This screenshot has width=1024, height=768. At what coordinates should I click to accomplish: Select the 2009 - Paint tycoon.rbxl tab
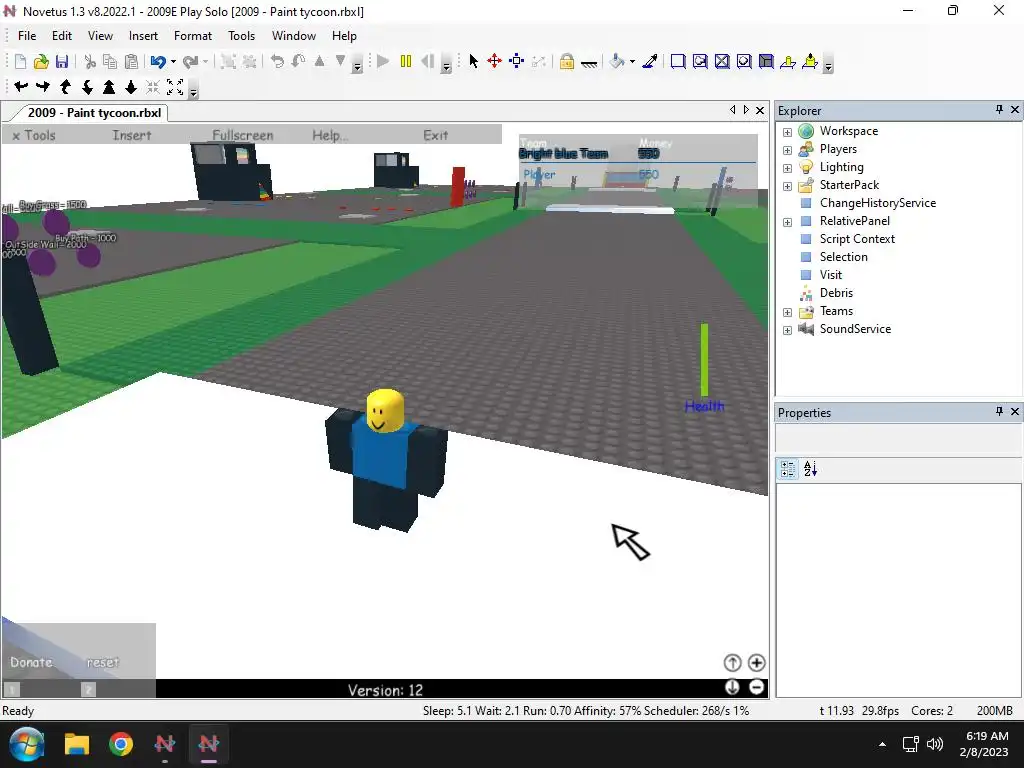(x=94, y=112)
